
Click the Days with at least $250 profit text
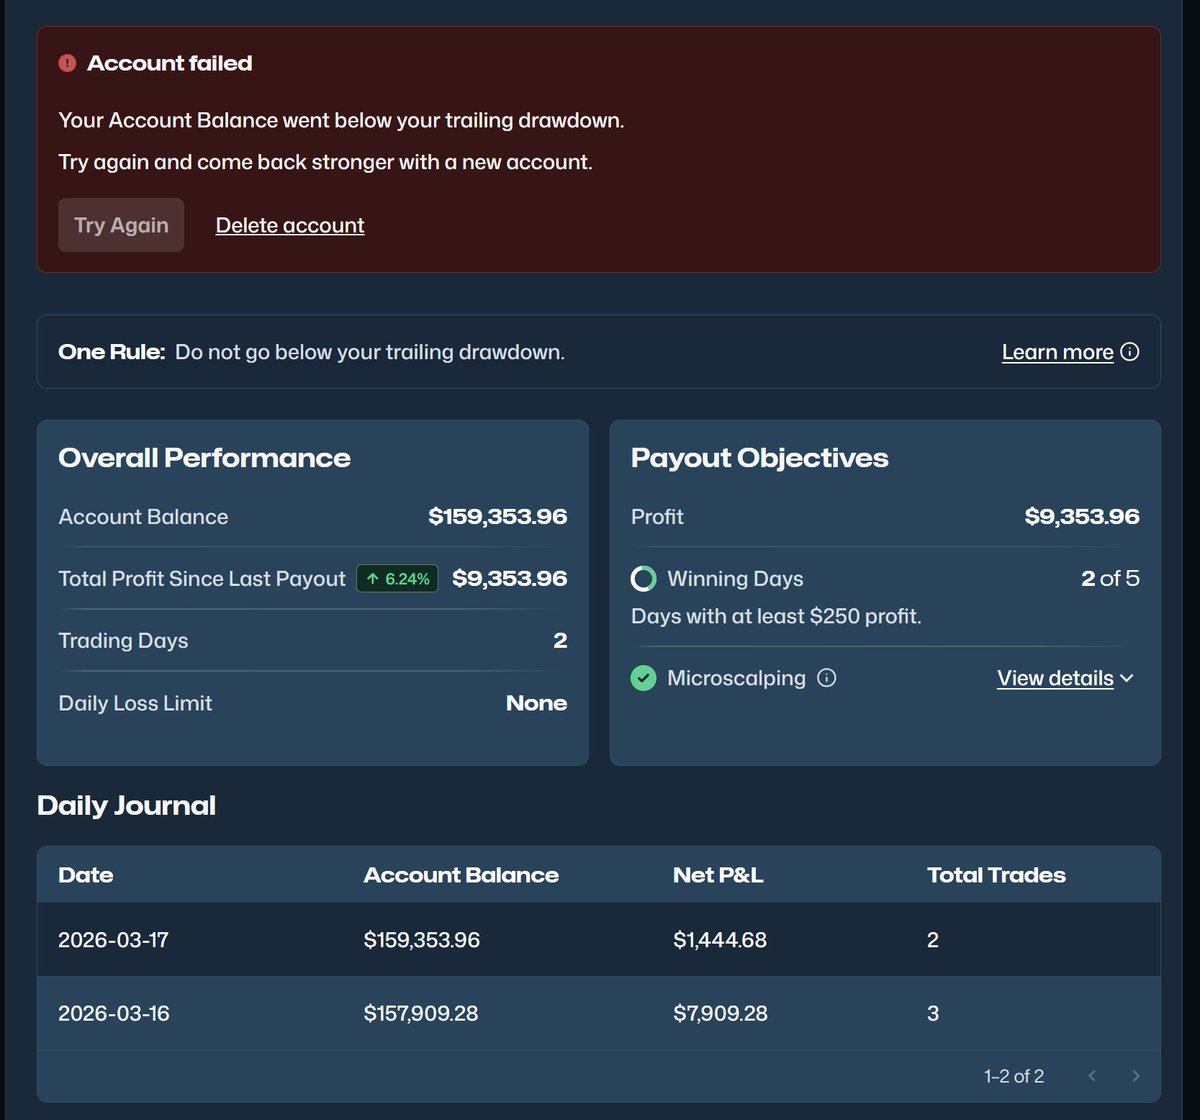(x=776, y=616)
